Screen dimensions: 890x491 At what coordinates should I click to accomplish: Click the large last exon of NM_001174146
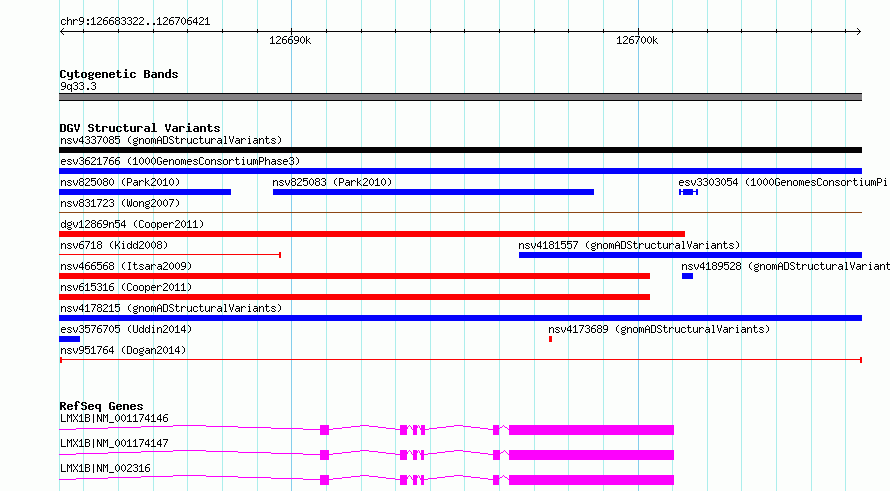[591, 430]
